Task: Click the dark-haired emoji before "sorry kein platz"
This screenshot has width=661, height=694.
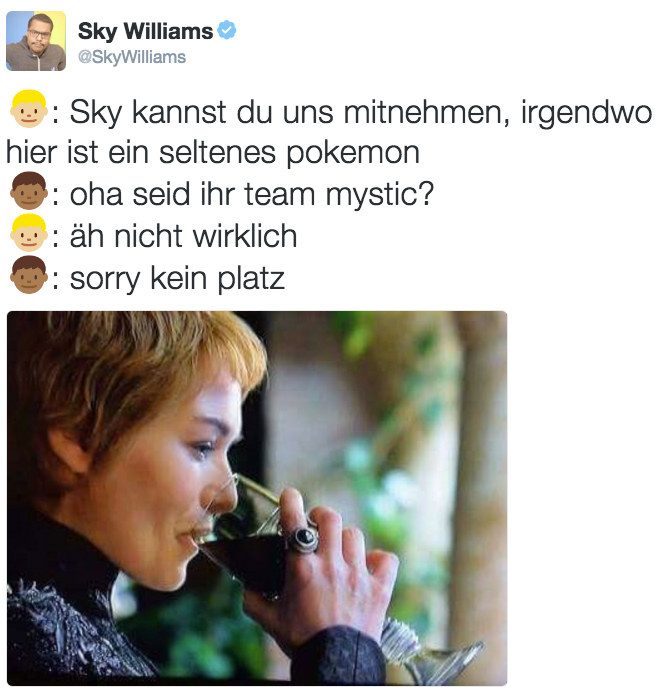Action: [28, 275]
